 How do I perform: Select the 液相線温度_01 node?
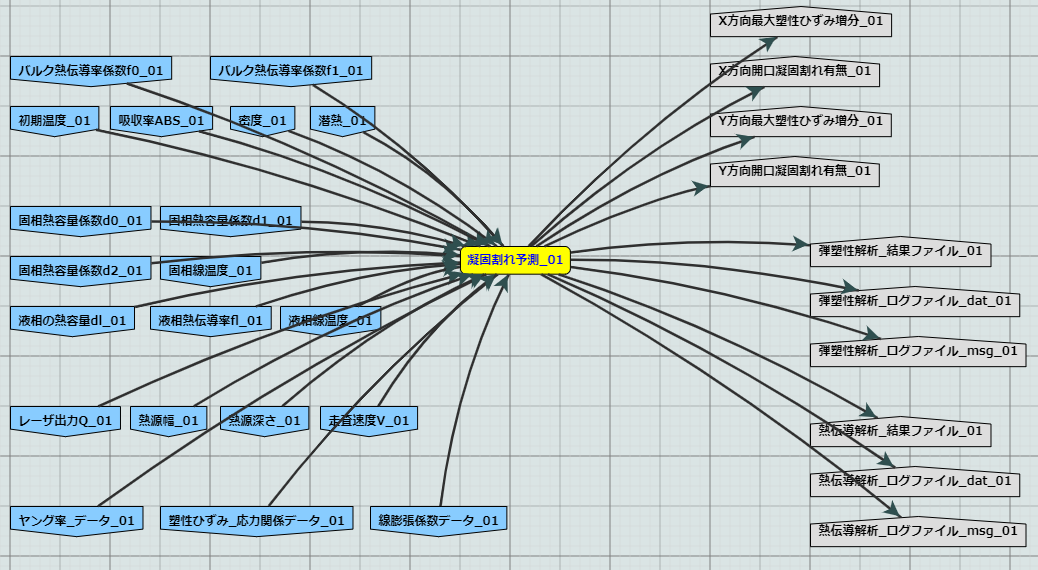click(x=330, y=321)
